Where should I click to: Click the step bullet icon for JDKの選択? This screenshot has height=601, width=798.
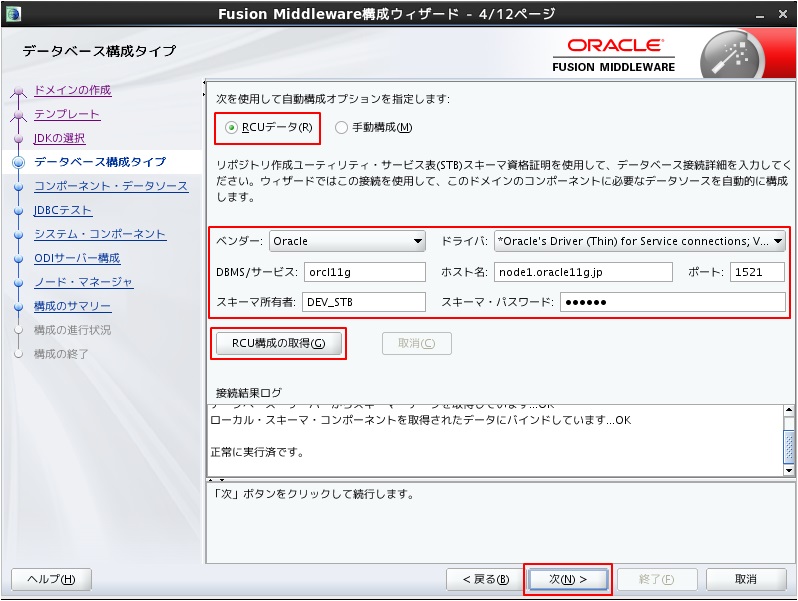click(x=19, y=138)
